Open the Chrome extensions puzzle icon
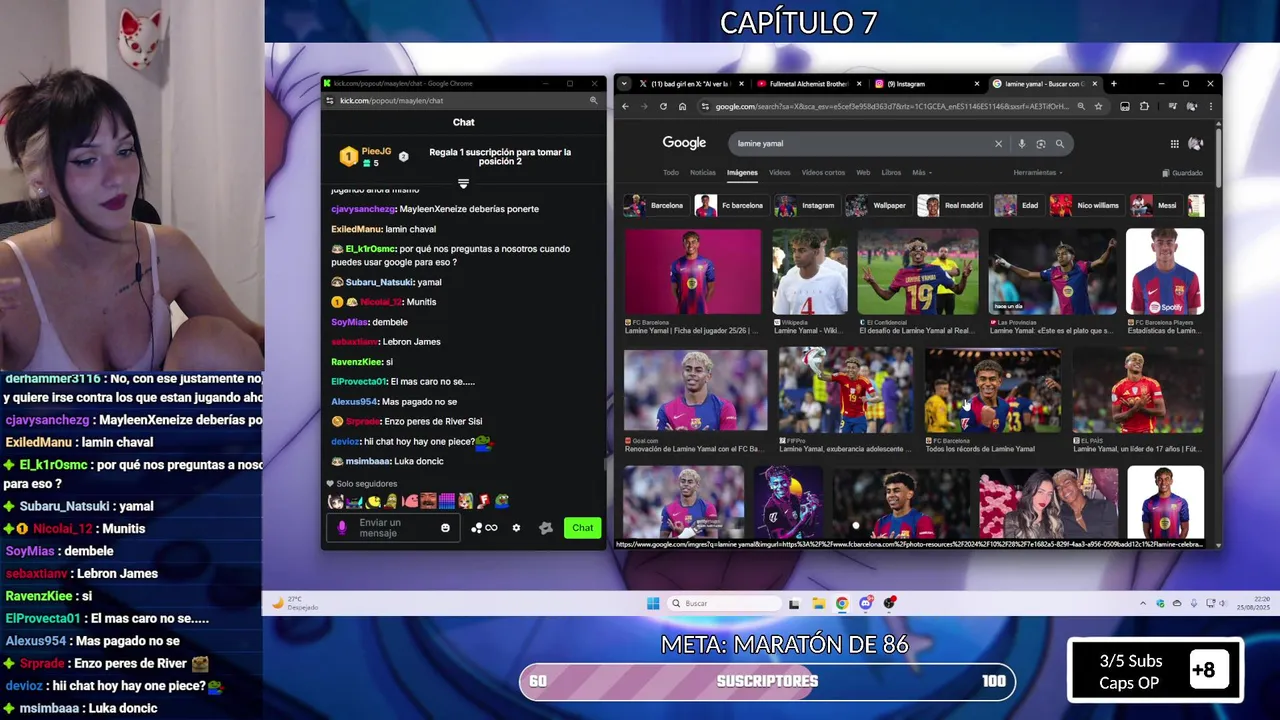1280x720 pixels. point(1144,106)
